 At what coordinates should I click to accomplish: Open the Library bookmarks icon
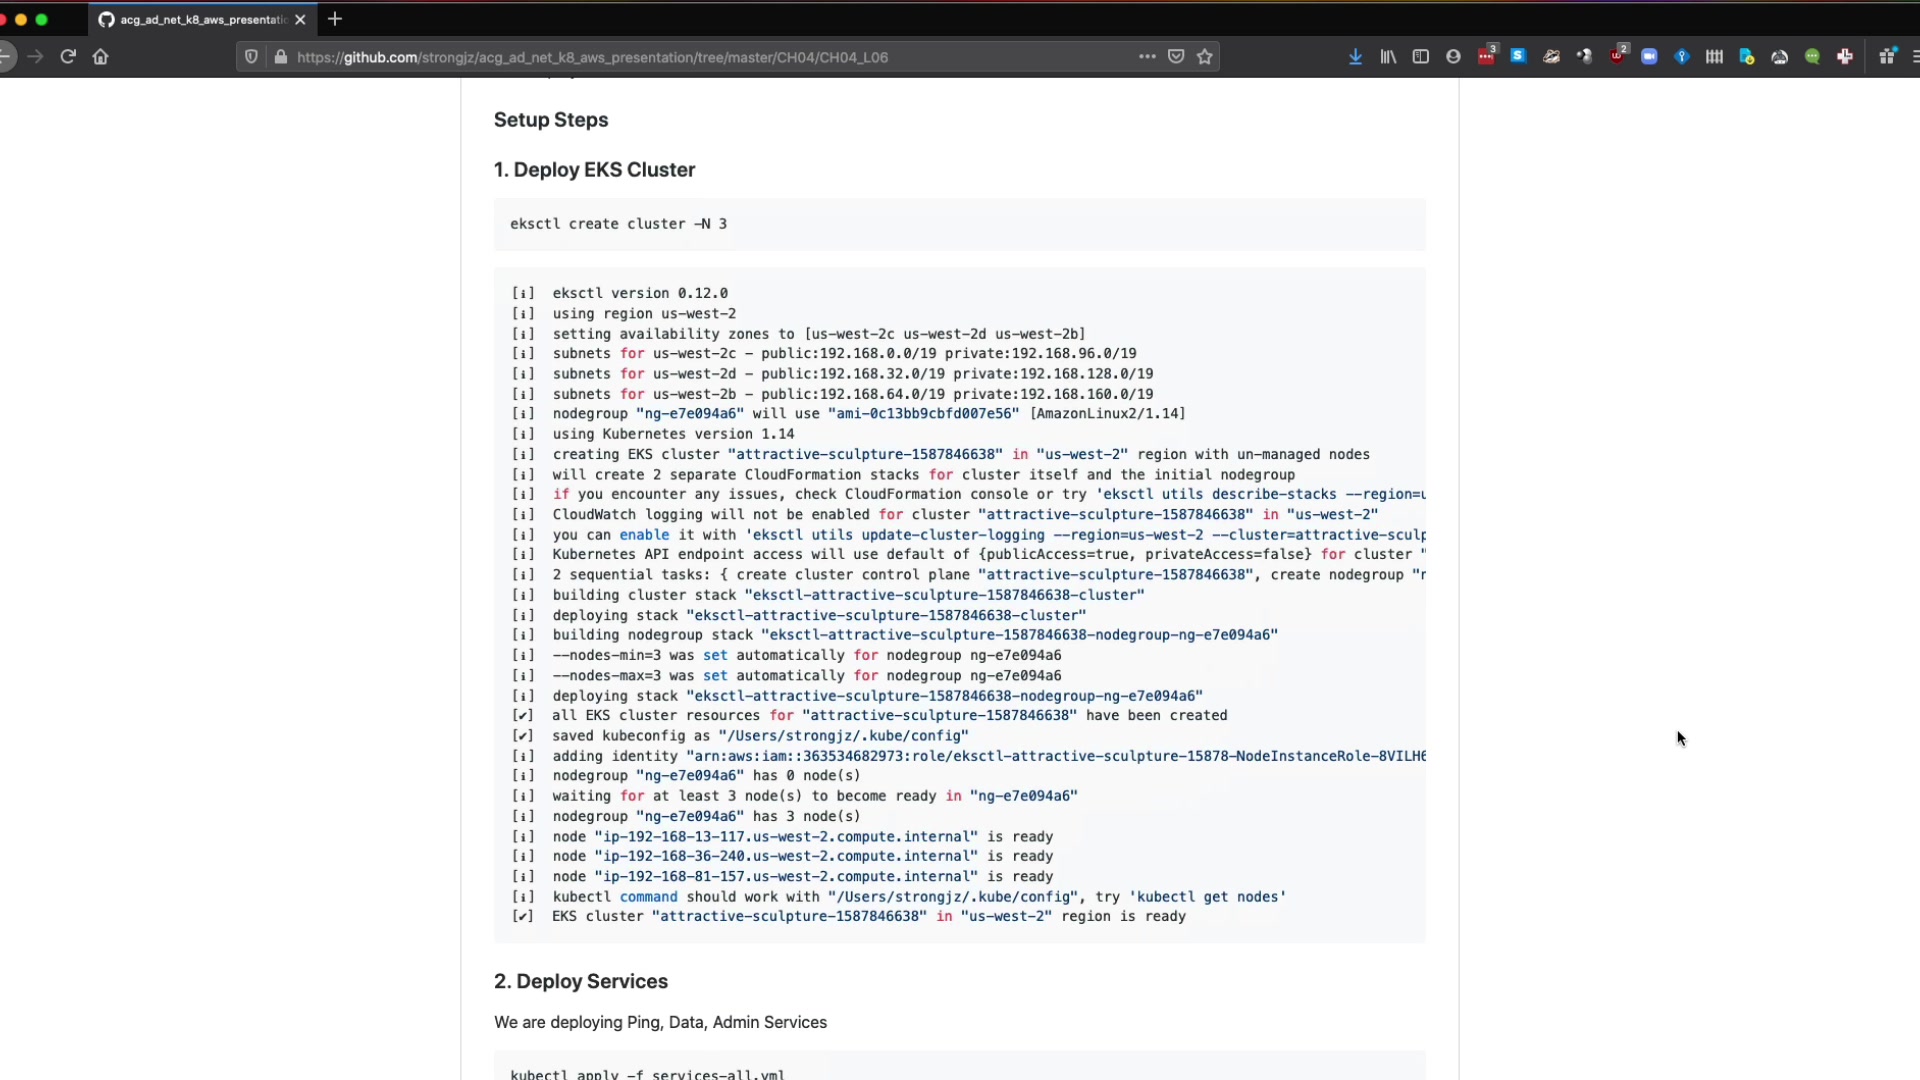(x=1388, y=57)
